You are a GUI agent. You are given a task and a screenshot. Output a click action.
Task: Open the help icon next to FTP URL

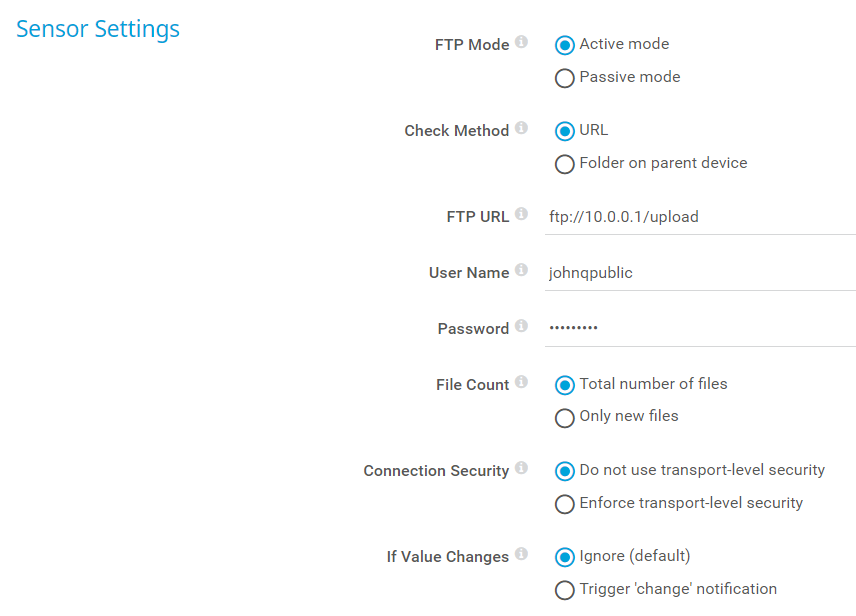tap(521, 215)
